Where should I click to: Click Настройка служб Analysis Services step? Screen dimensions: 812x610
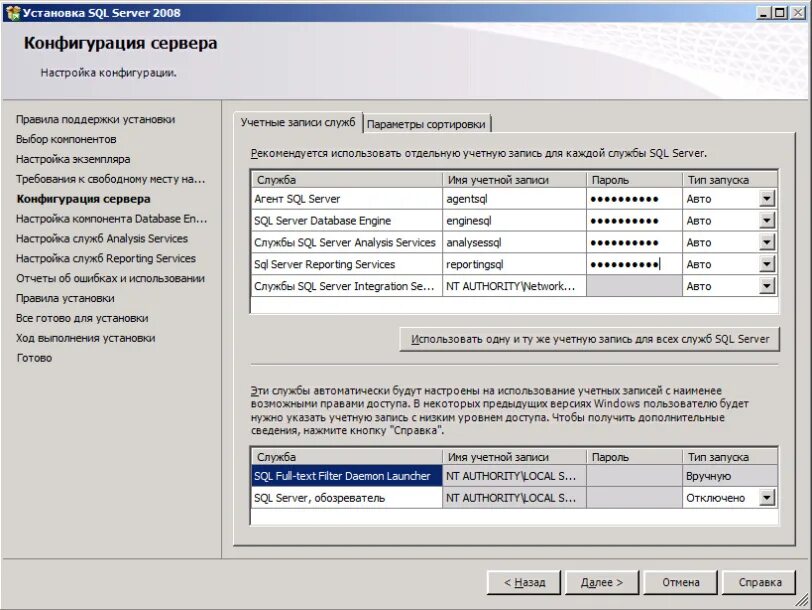[102, 238]
